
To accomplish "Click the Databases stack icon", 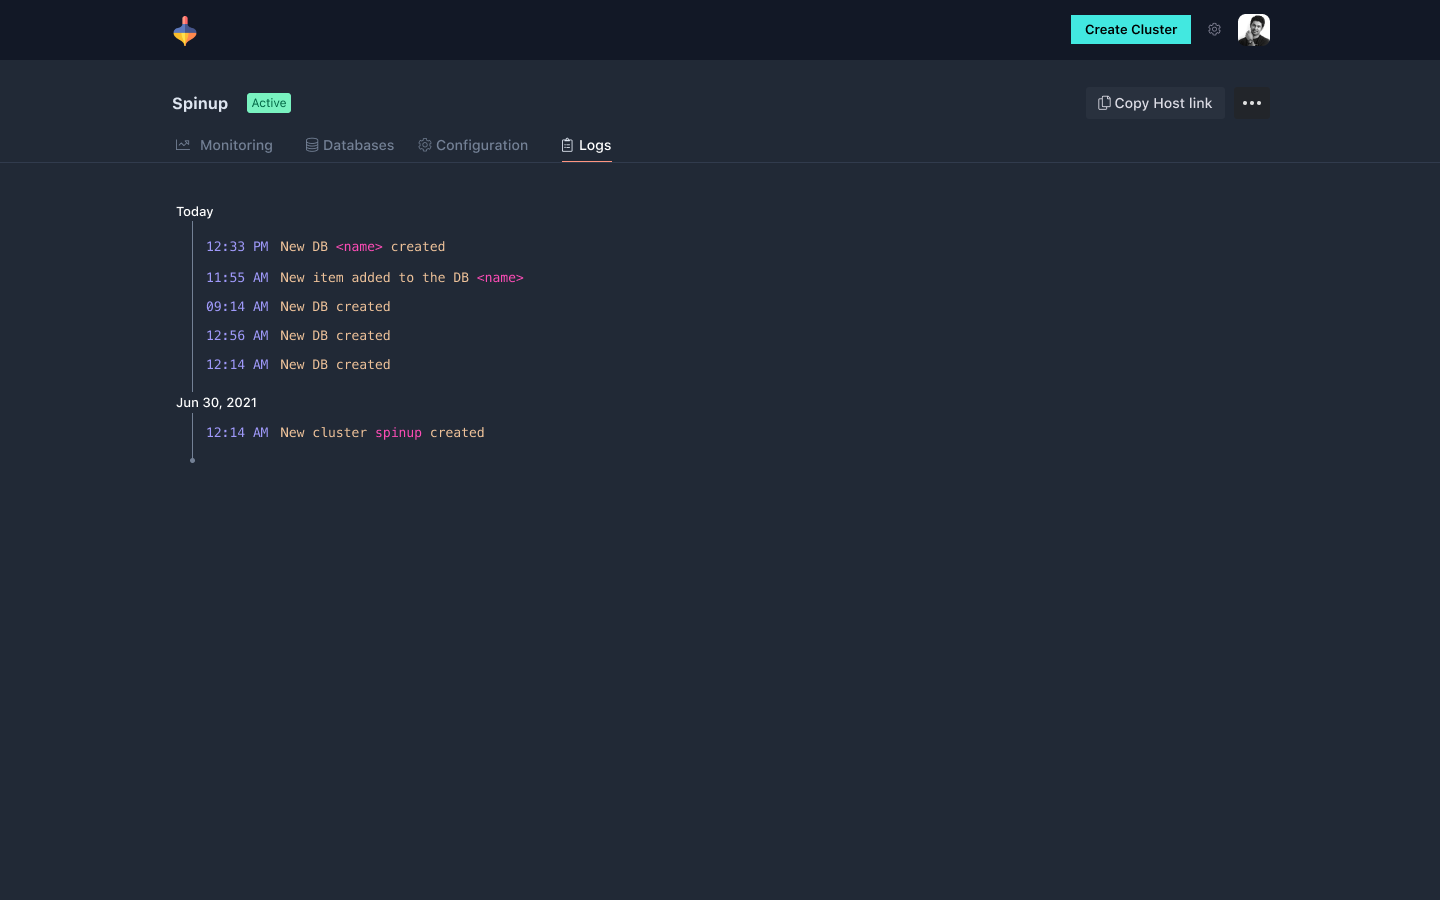I will (x=312, y=145).
